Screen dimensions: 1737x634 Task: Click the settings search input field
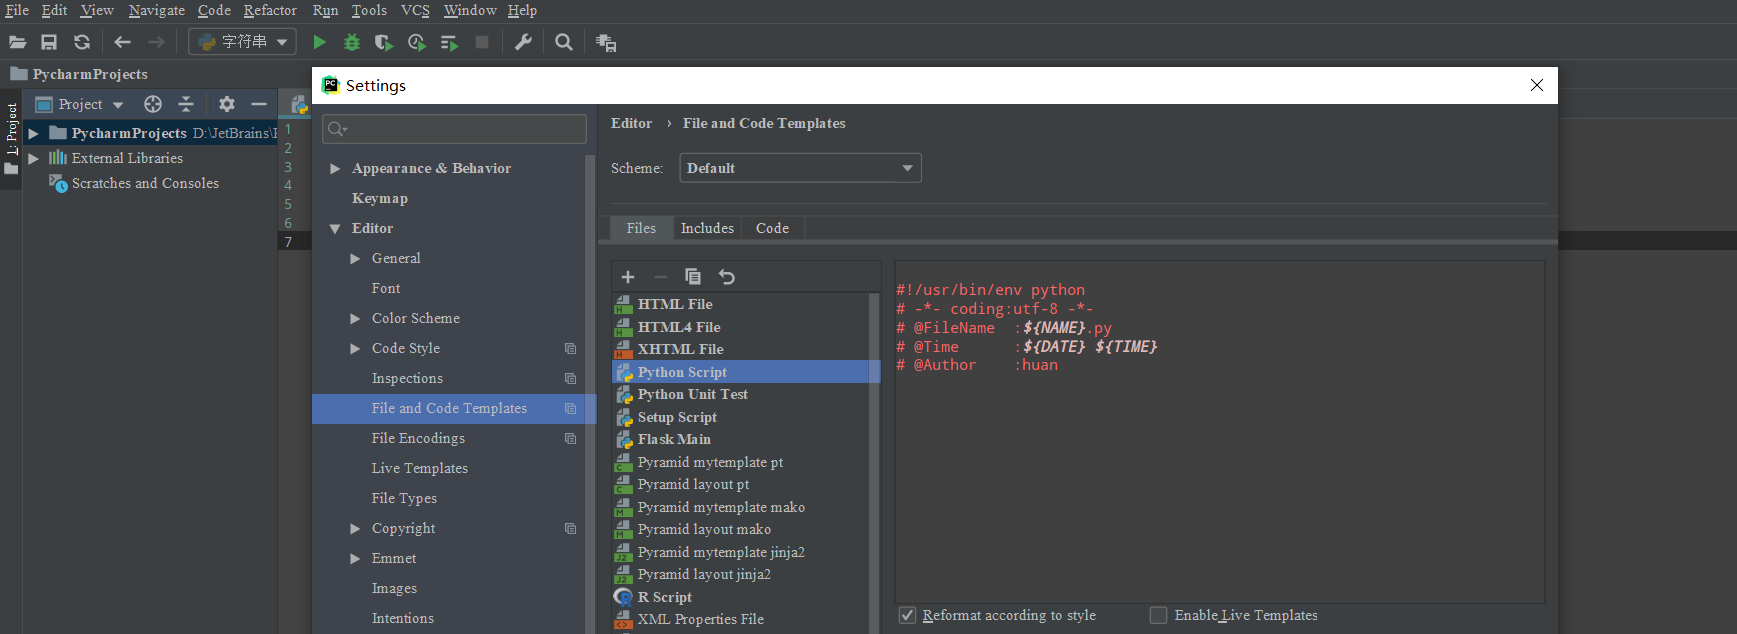pos(454,128)
